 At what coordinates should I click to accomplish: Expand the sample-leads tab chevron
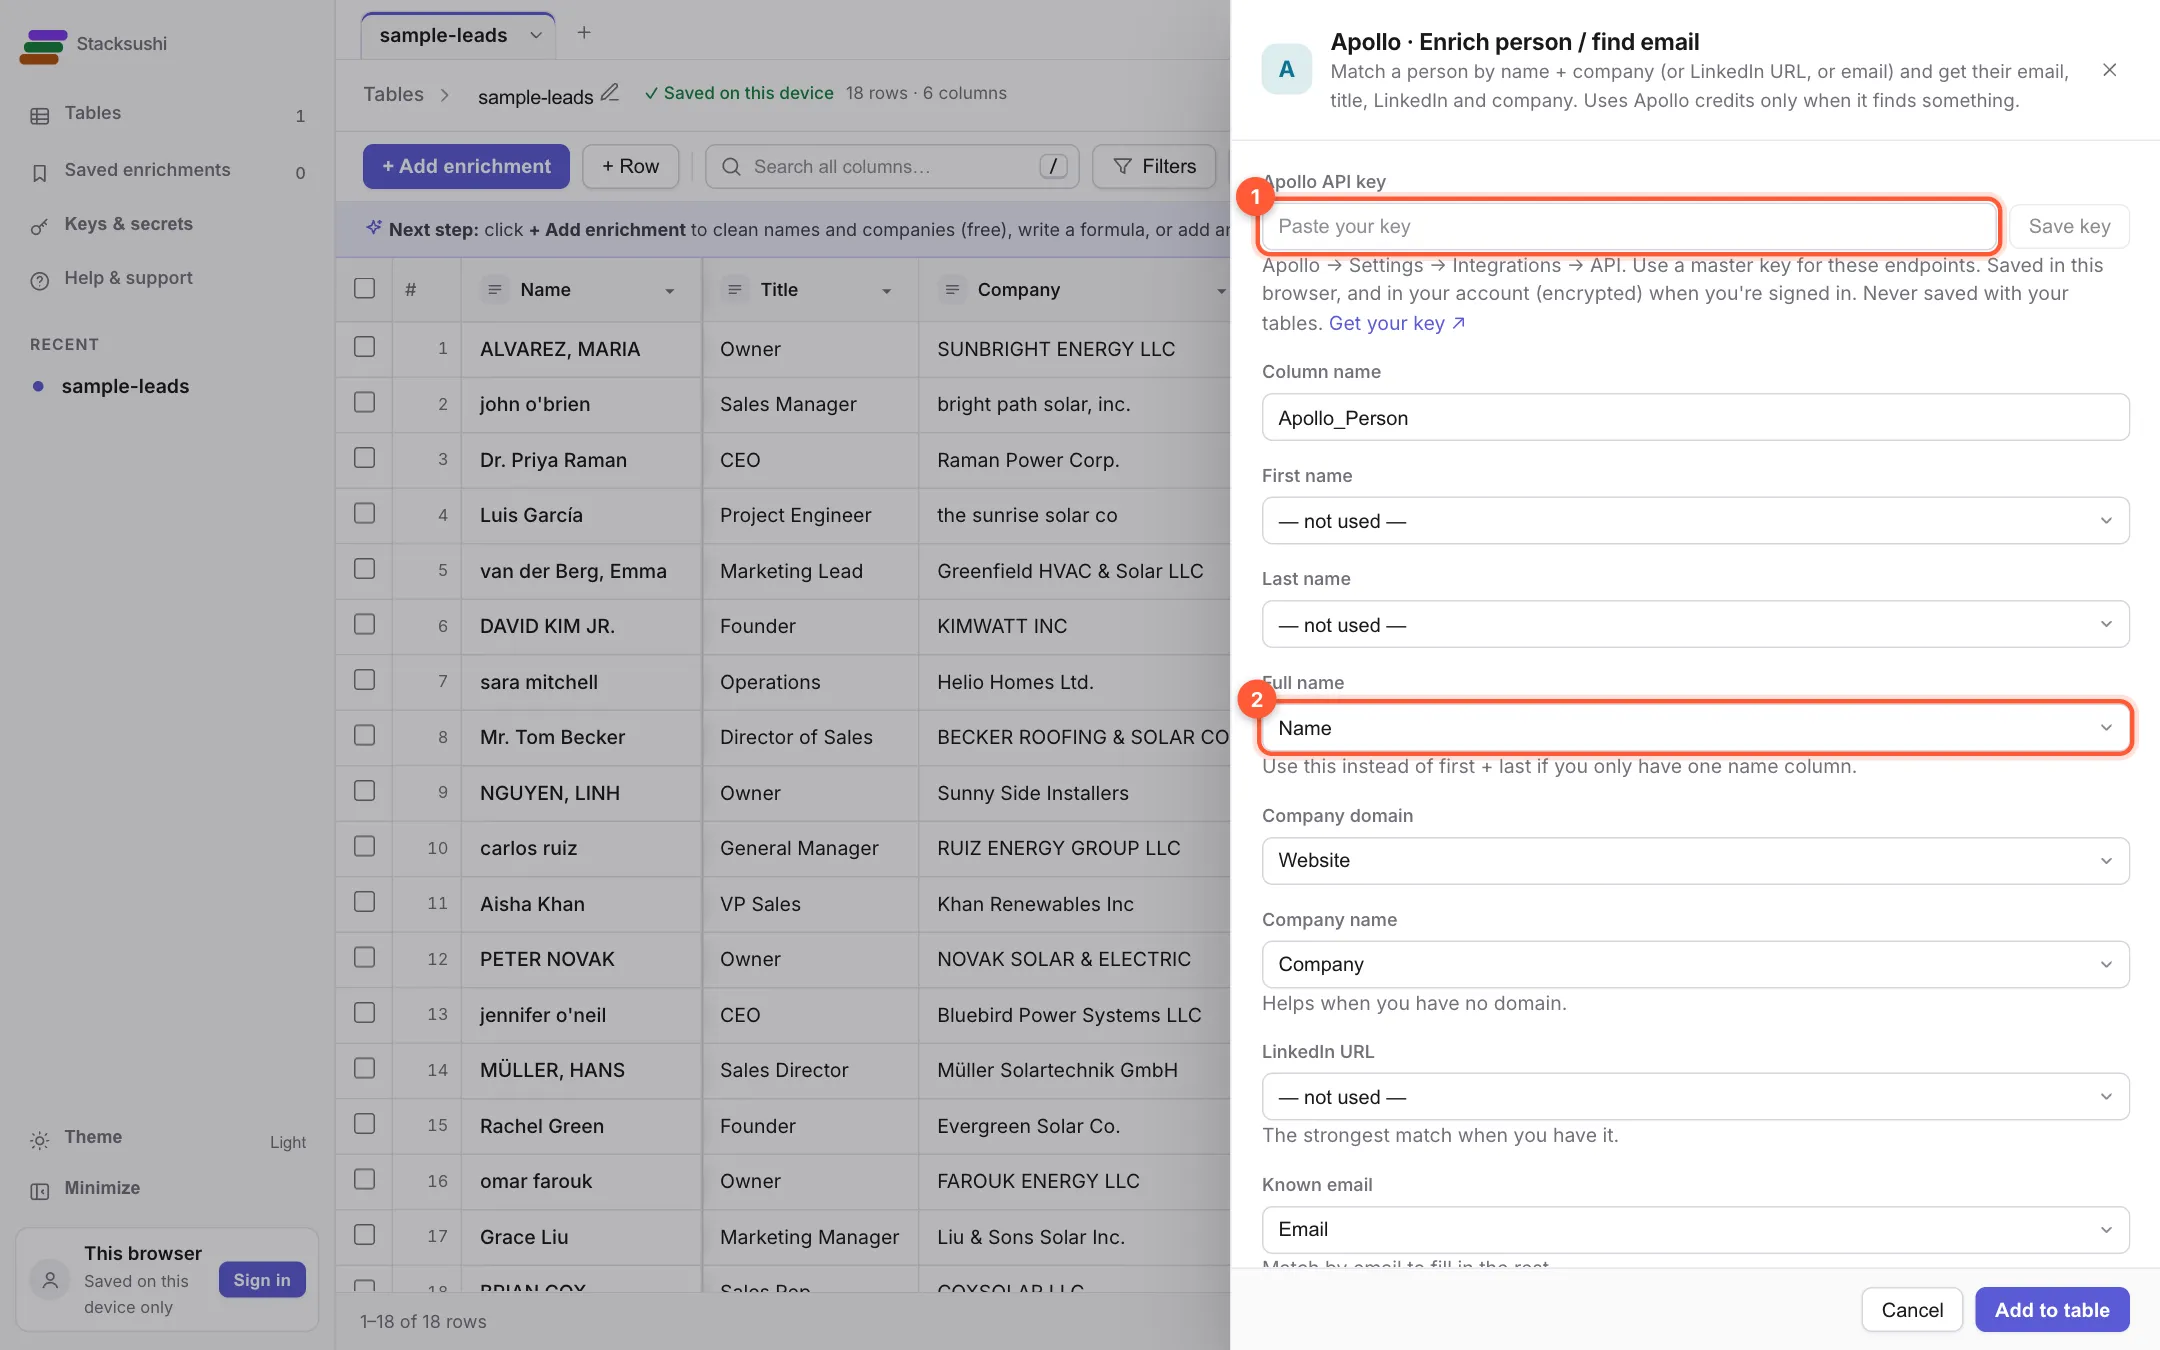536,35
